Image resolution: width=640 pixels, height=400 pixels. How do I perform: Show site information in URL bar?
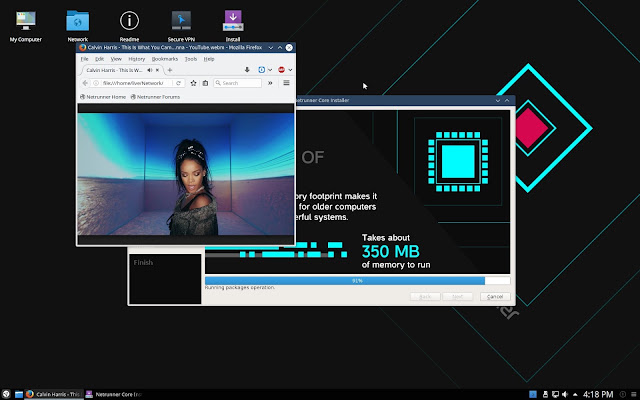tap(96, 83)
